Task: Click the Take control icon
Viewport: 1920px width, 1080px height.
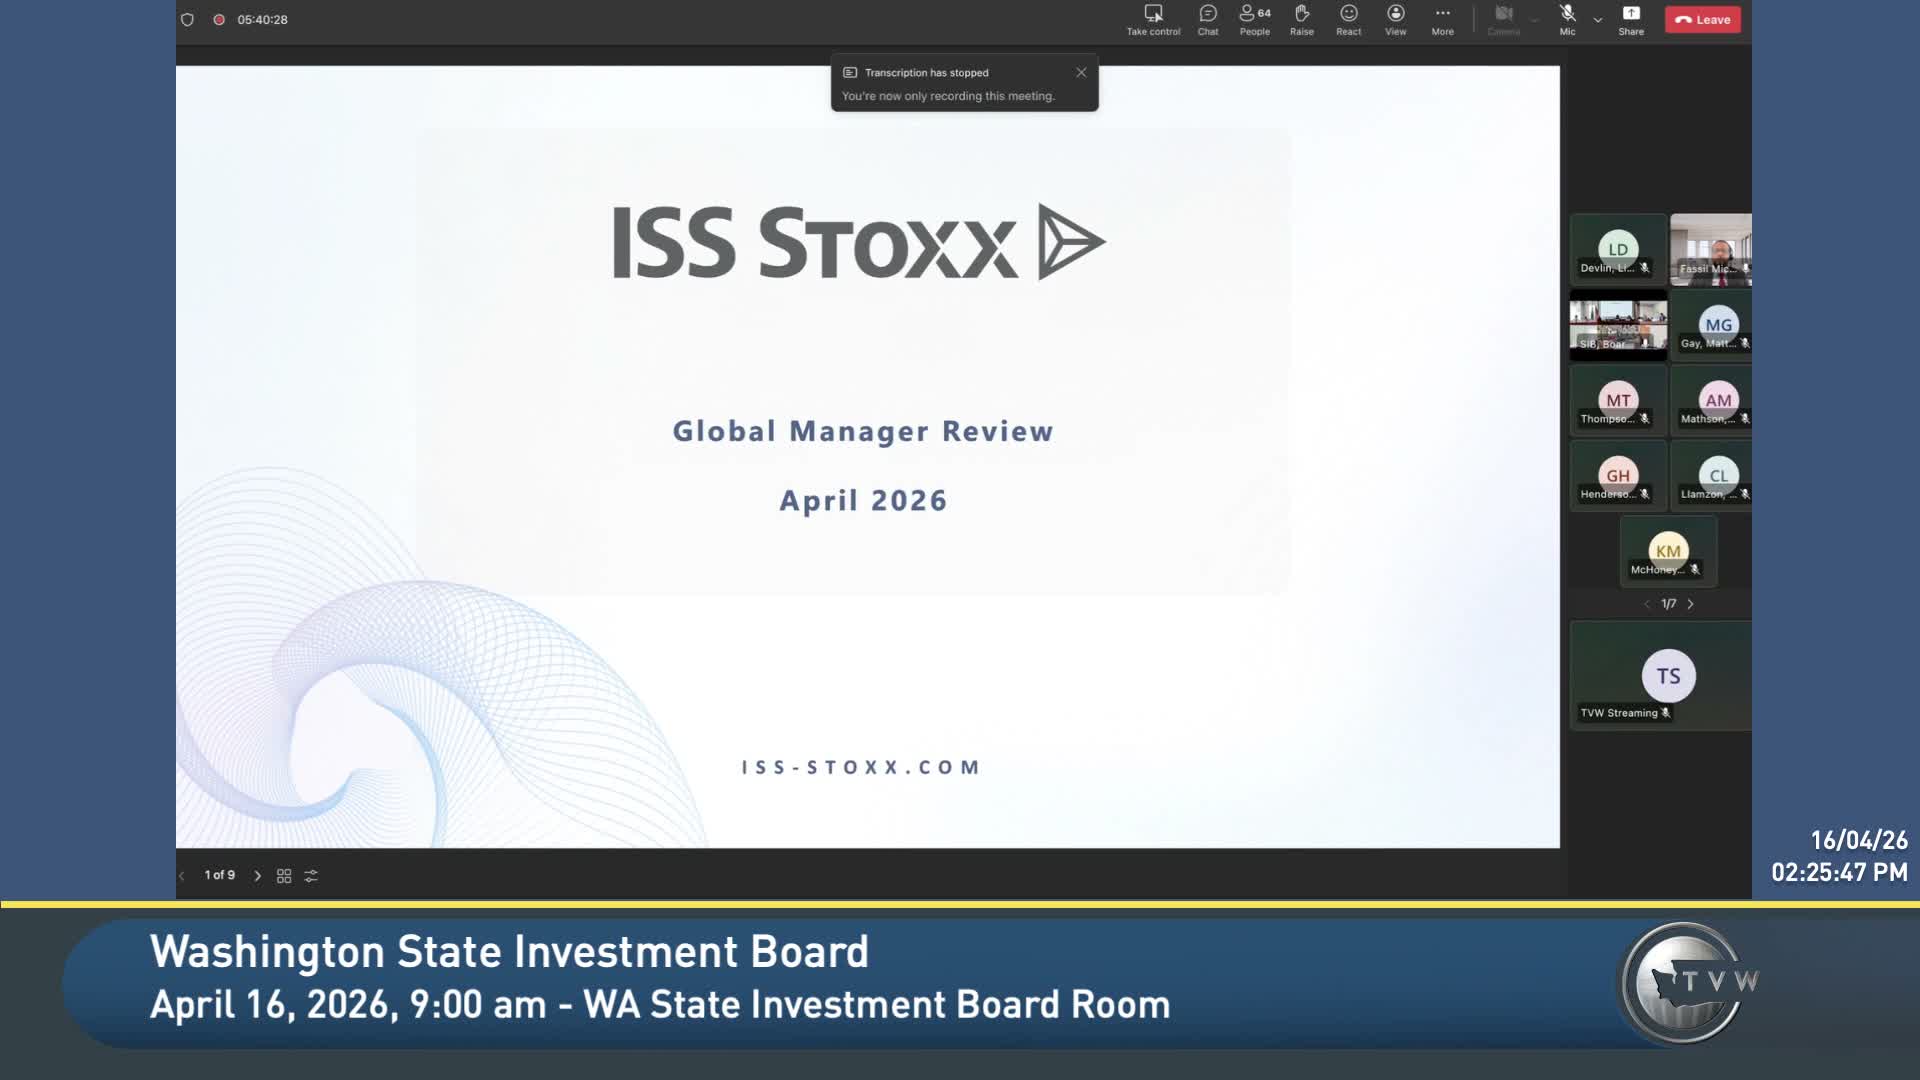Action: click(1153, 19)
